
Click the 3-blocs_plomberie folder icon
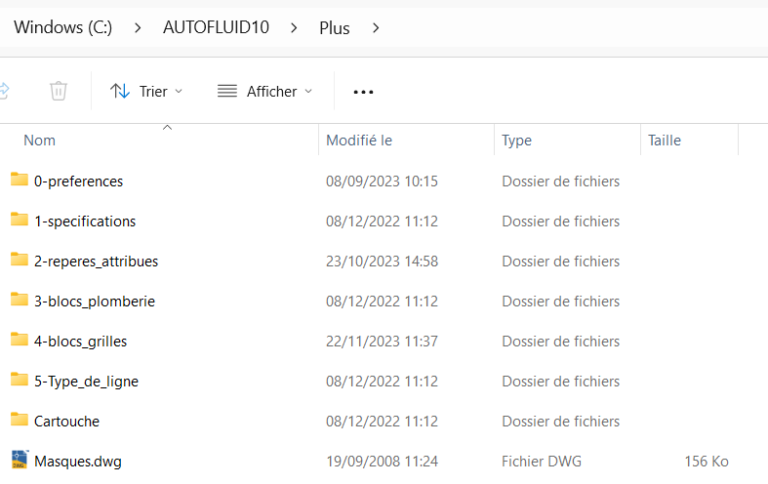tap(19, 300)
